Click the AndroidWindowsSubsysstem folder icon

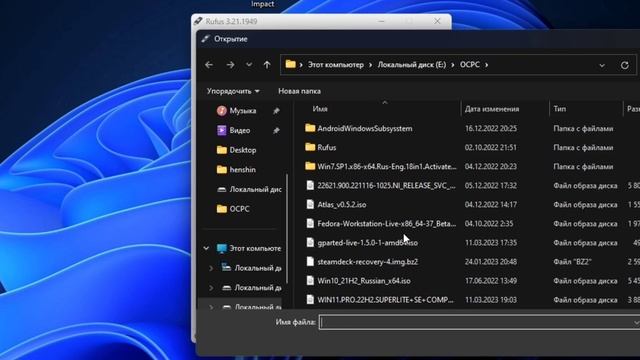point(310,128)
